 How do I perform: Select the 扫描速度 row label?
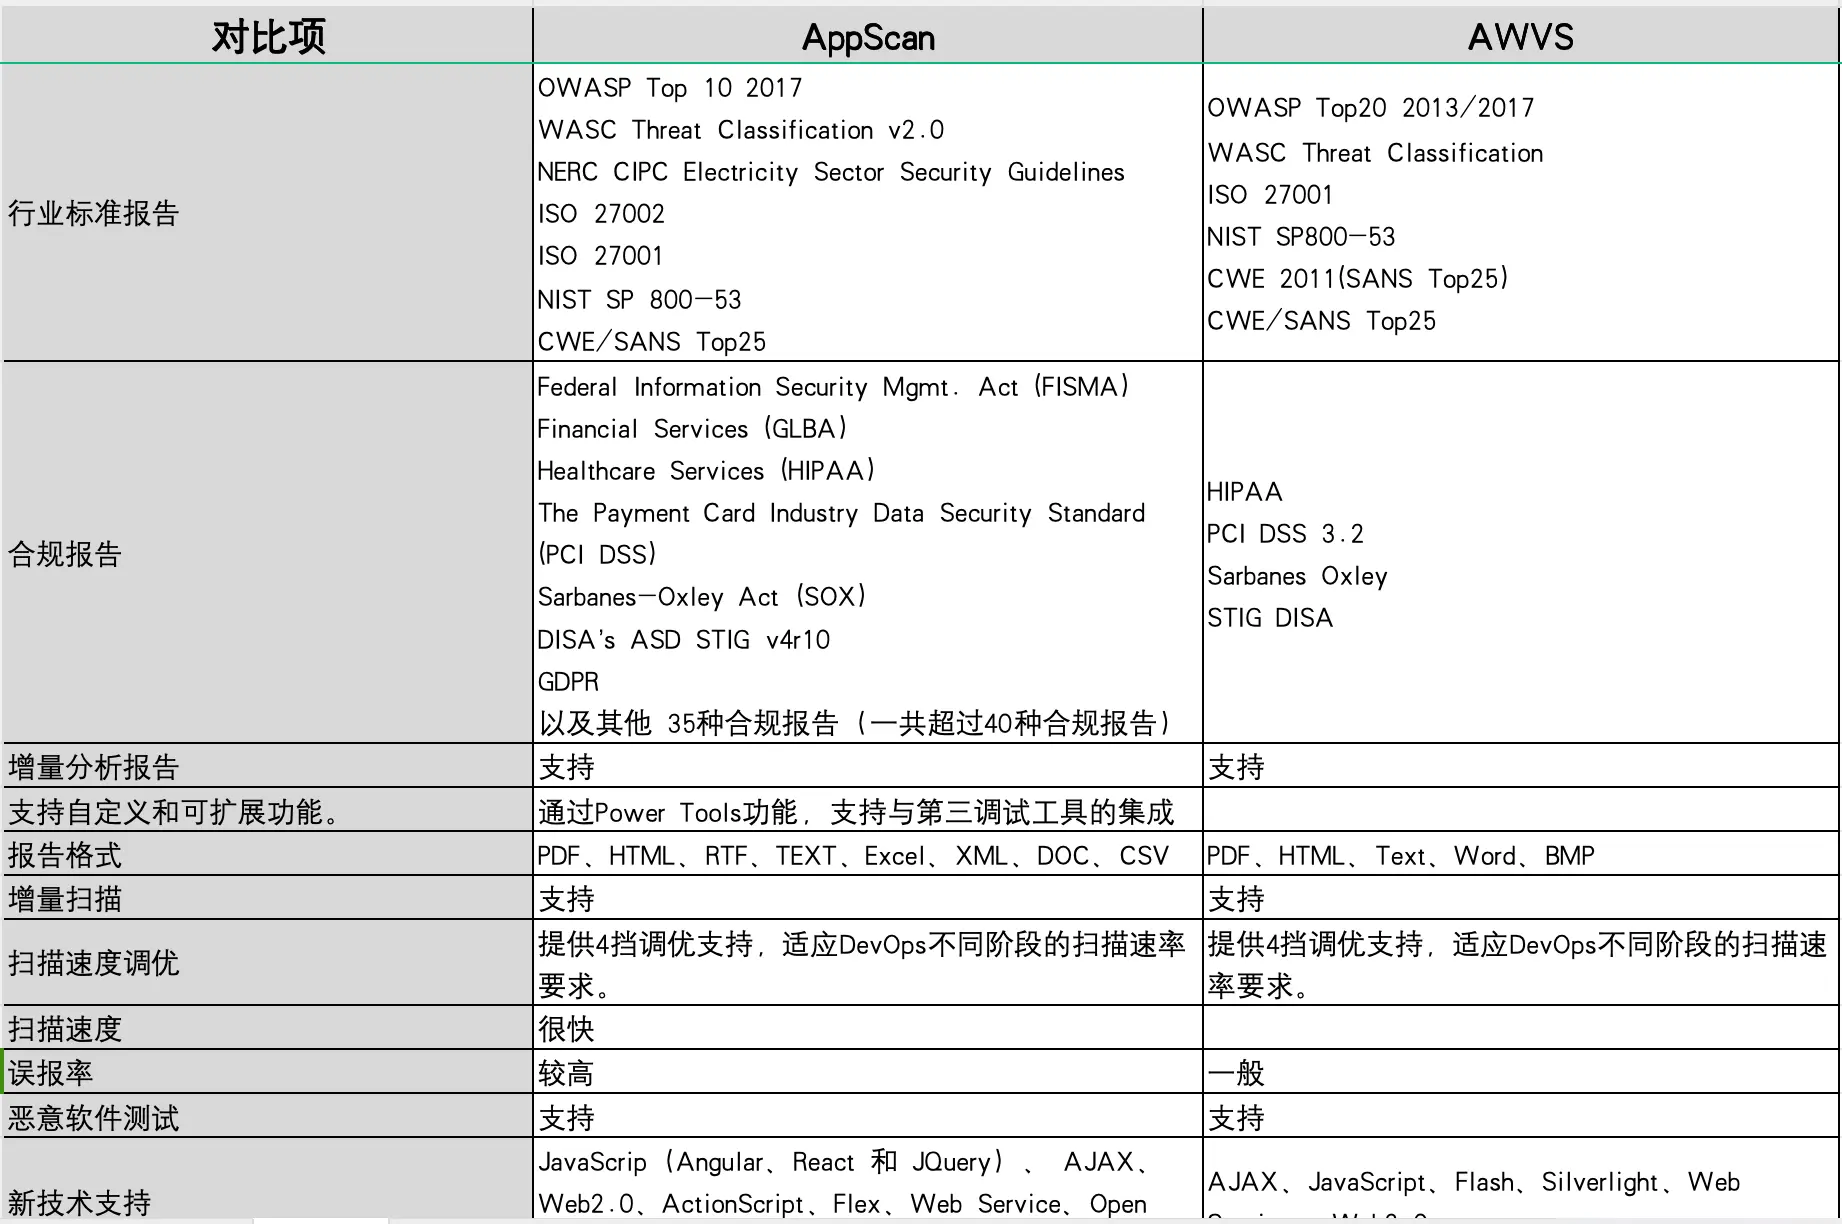(65, 1029)
